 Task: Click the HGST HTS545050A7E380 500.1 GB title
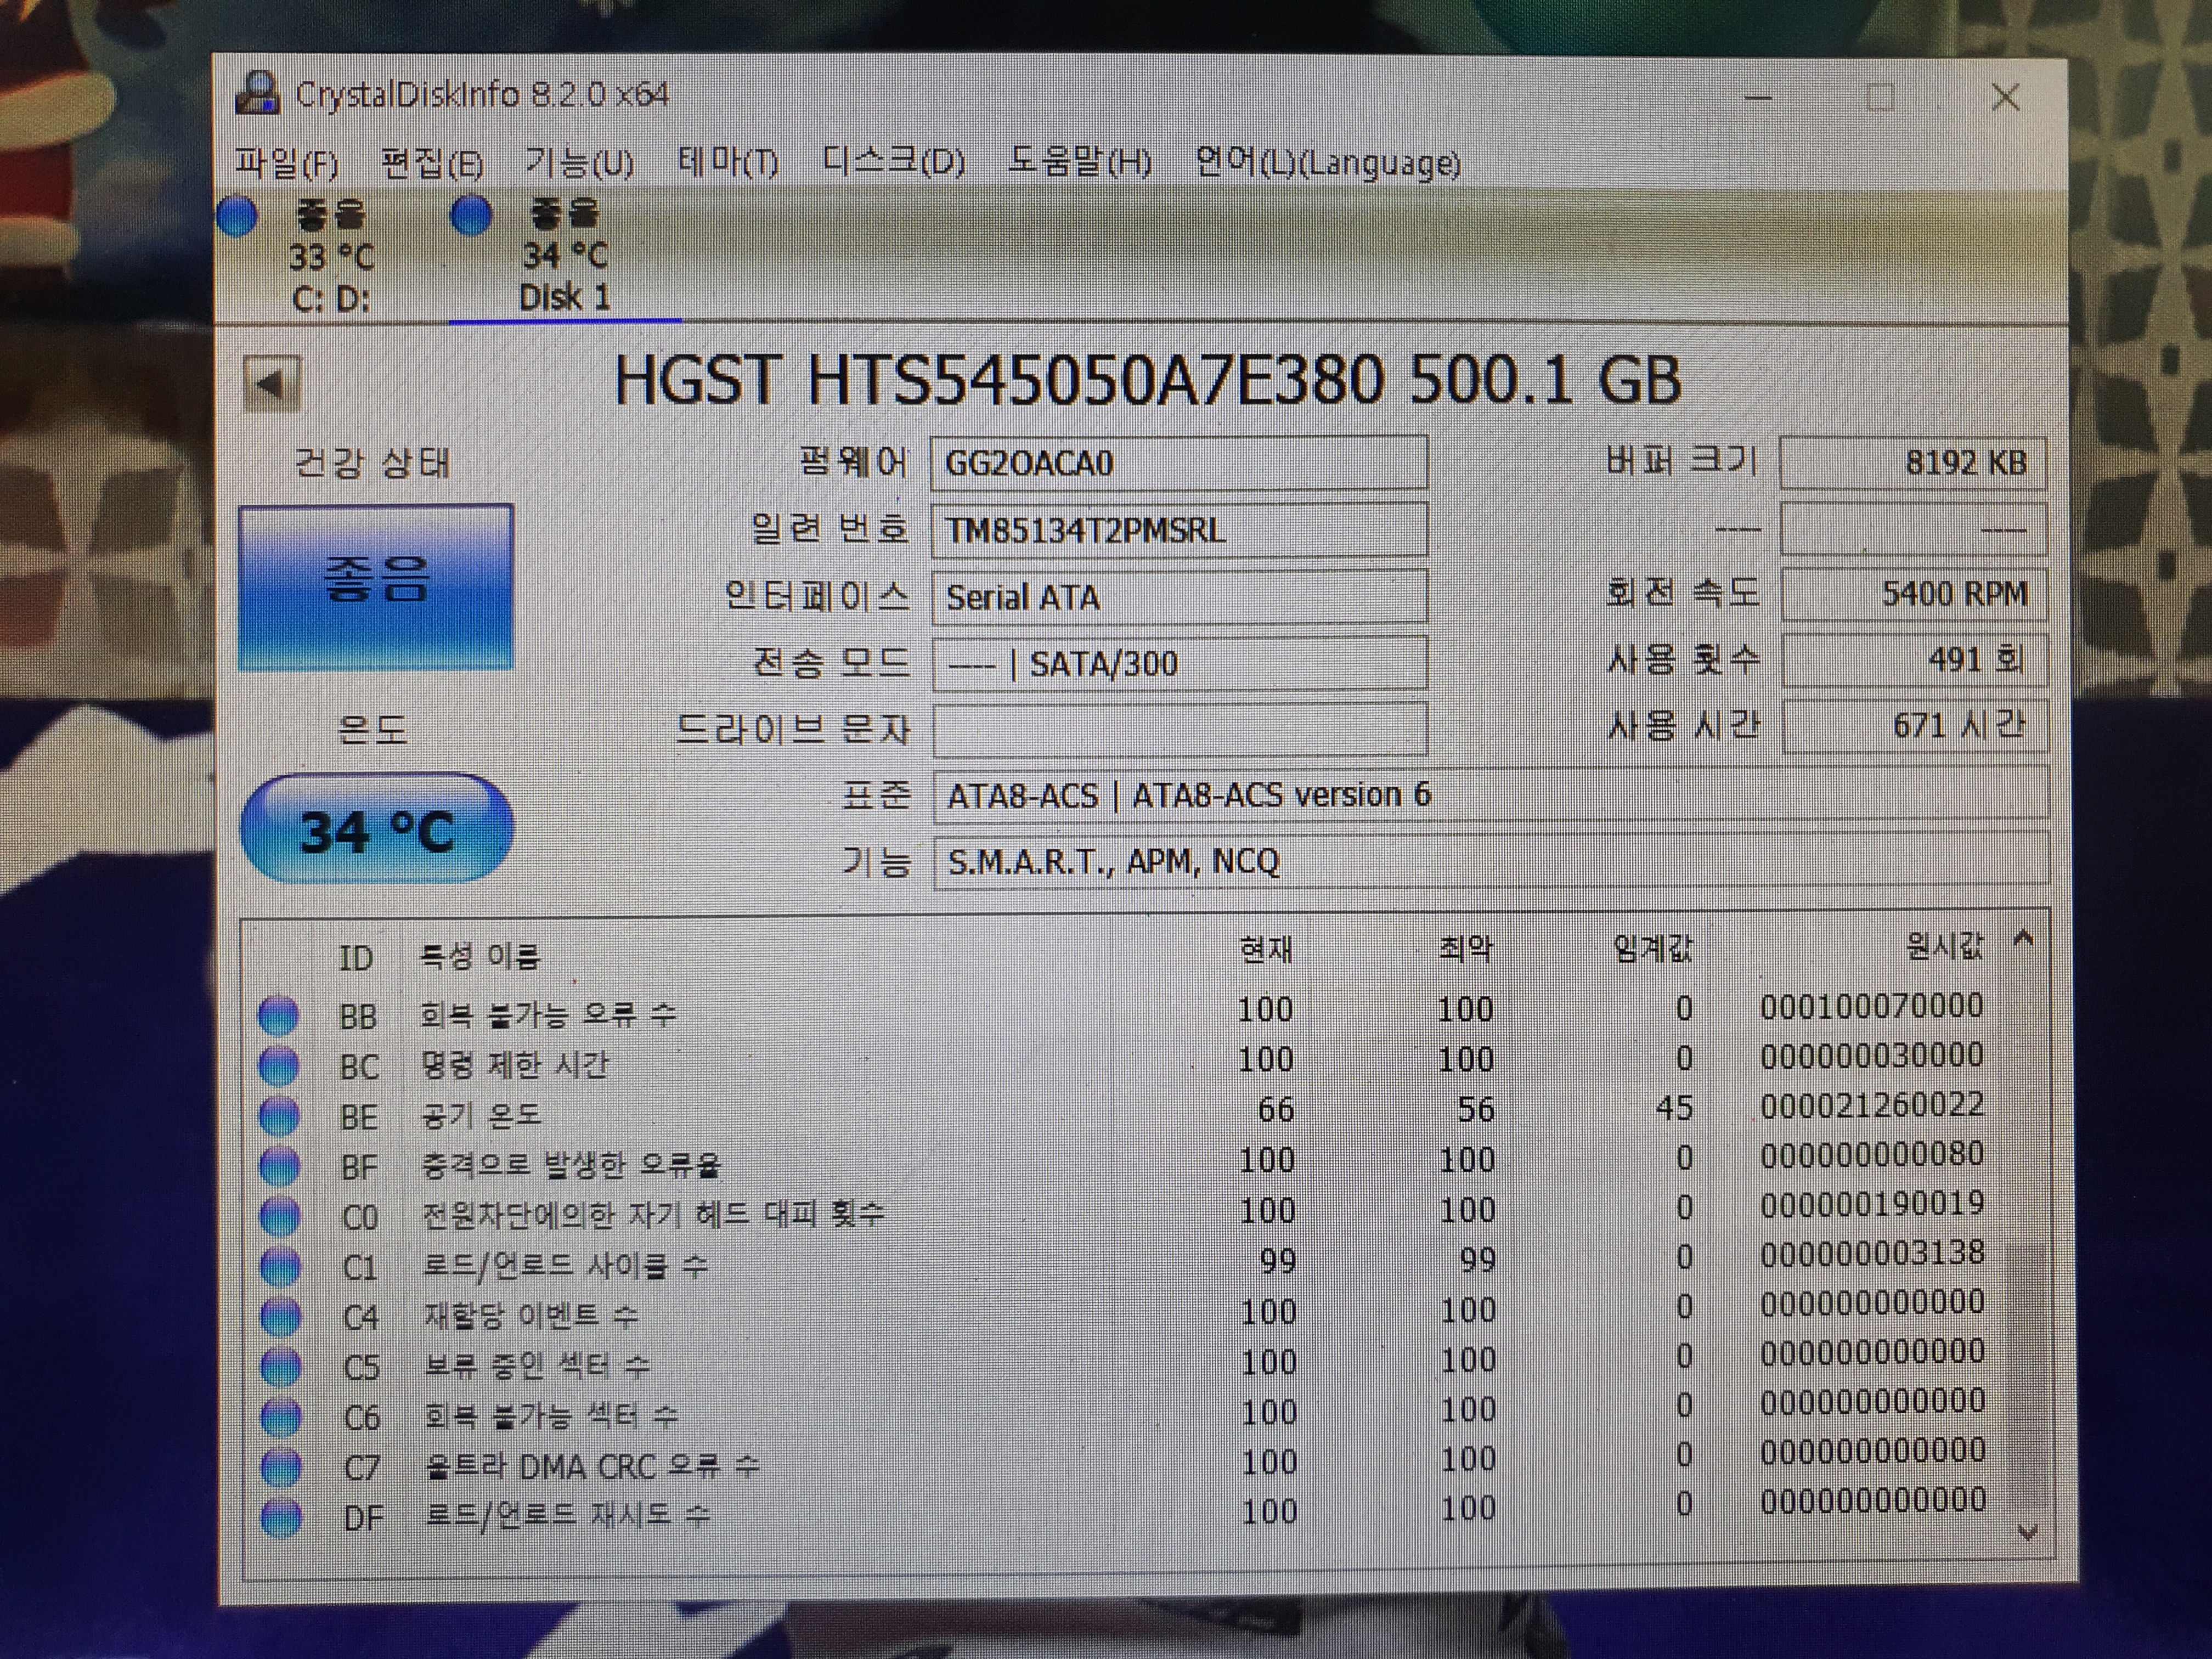click(1147, 381)
